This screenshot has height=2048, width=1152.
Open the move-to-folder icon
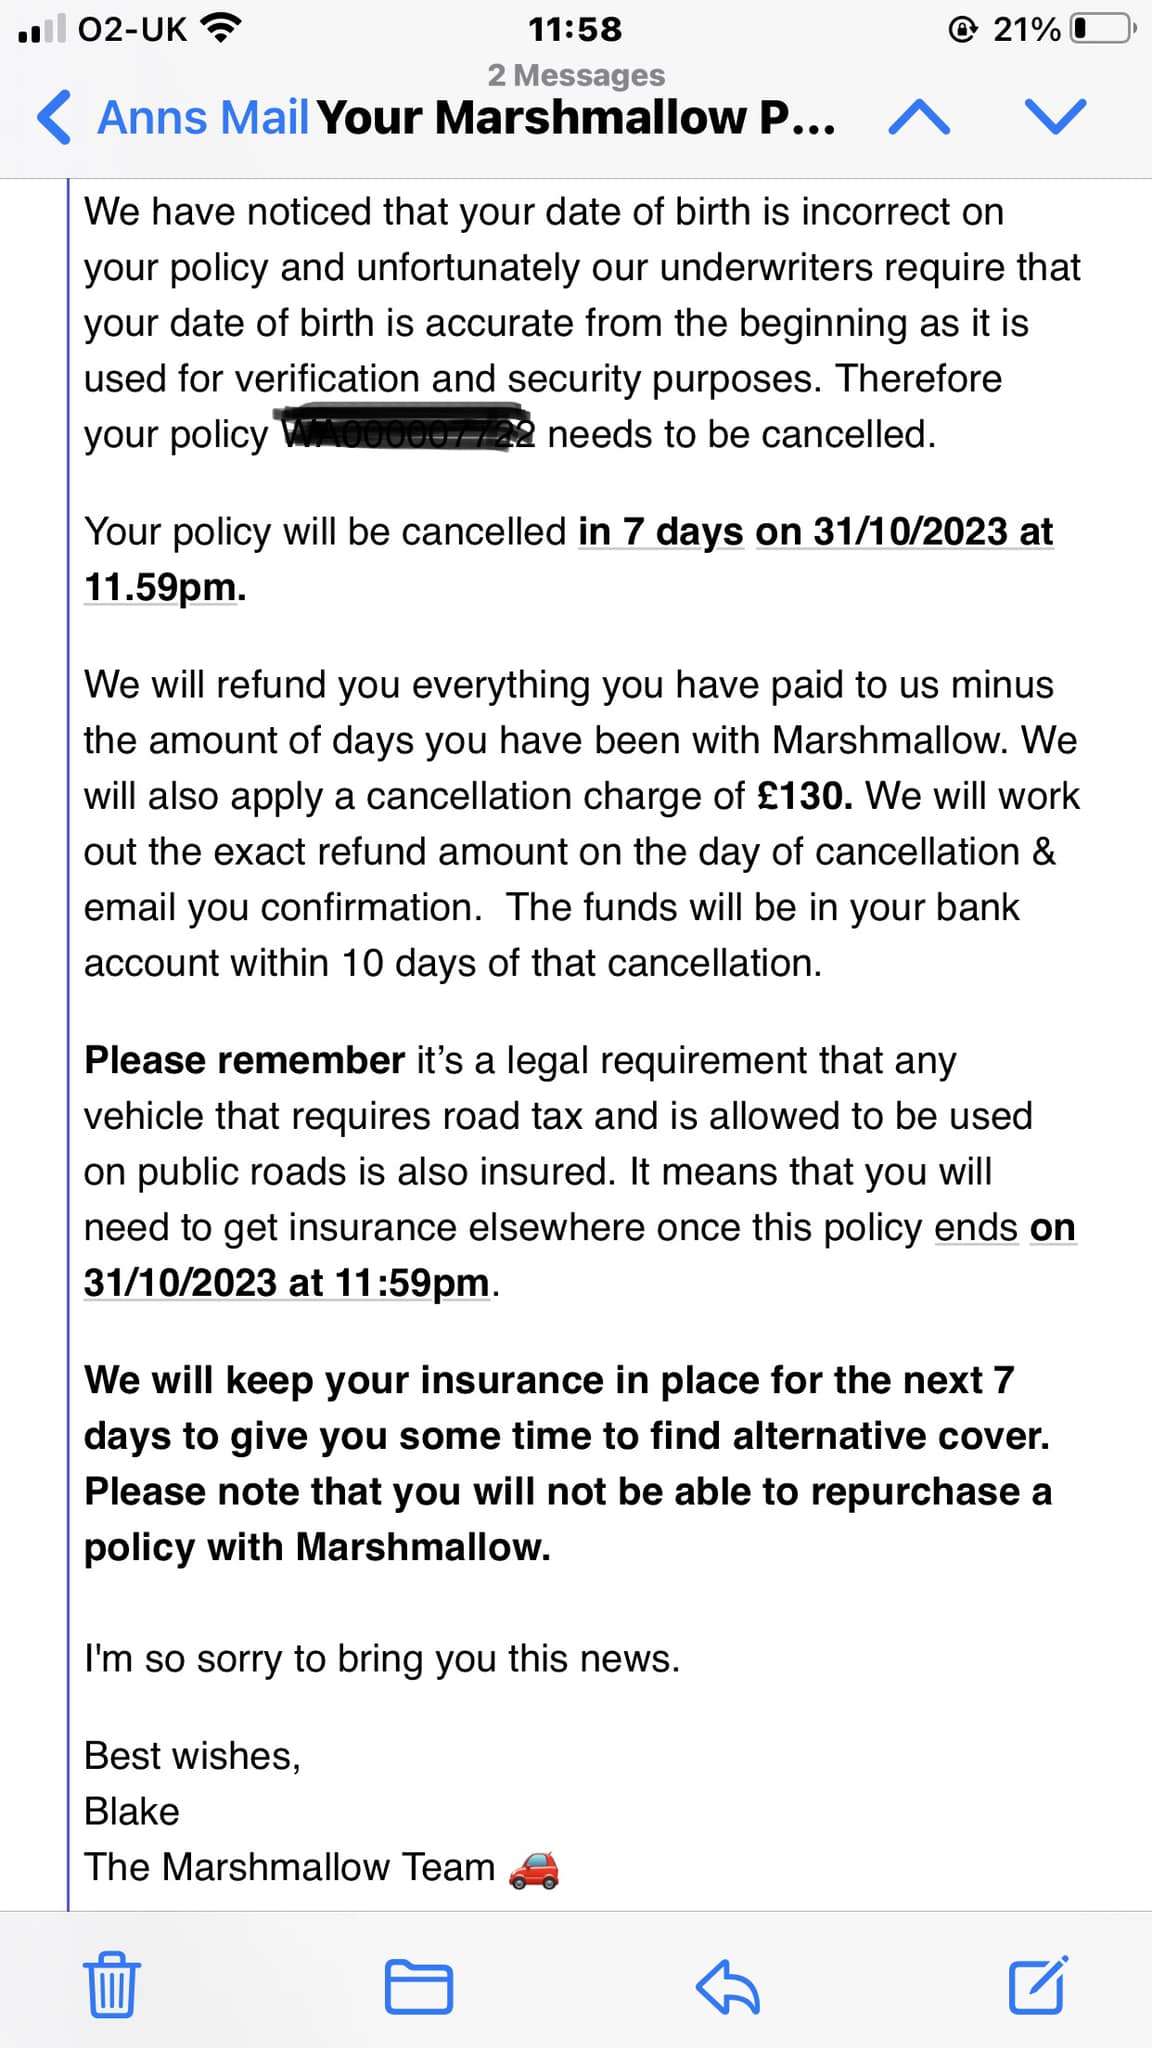(x=419, y=1986)
